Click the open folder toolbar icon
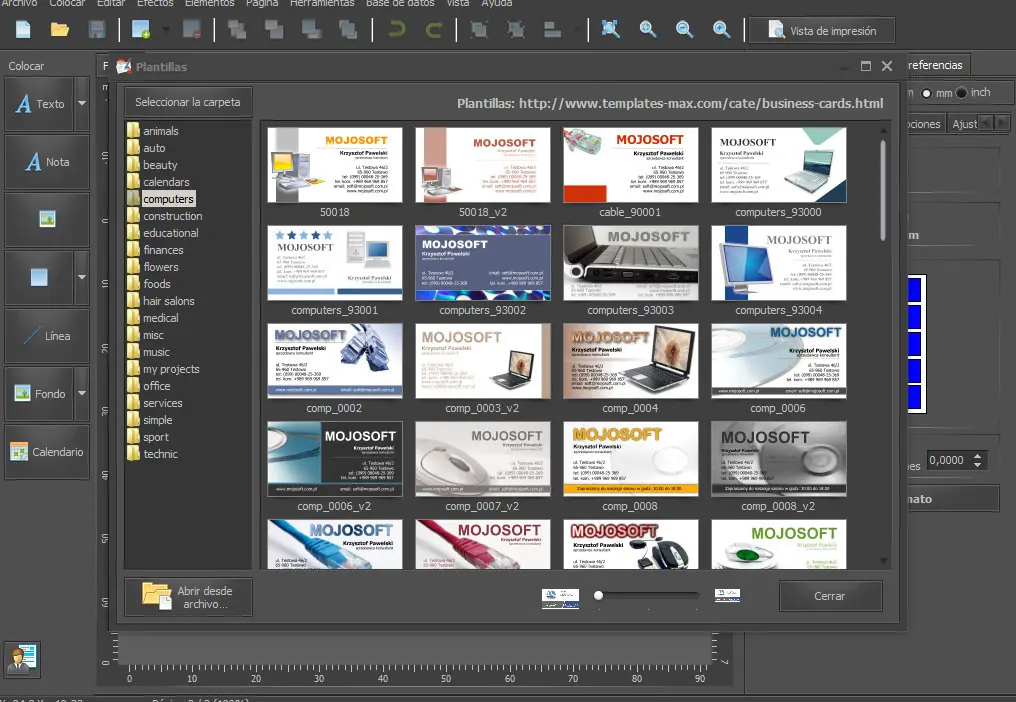Viewport: 1016px width, 702px height. coord(60,30)
